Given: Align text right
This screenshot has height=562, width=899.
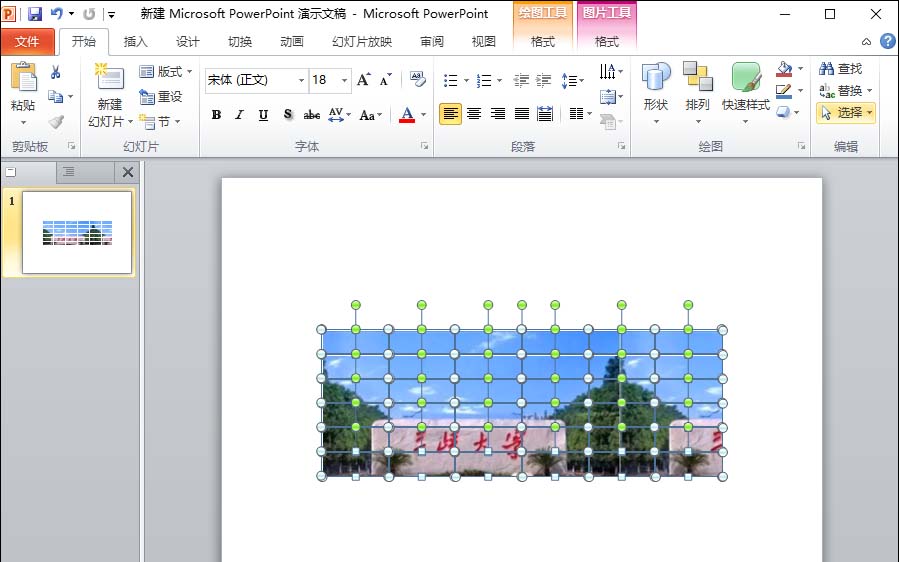Looking at the screenshot, I should (498, 114).
